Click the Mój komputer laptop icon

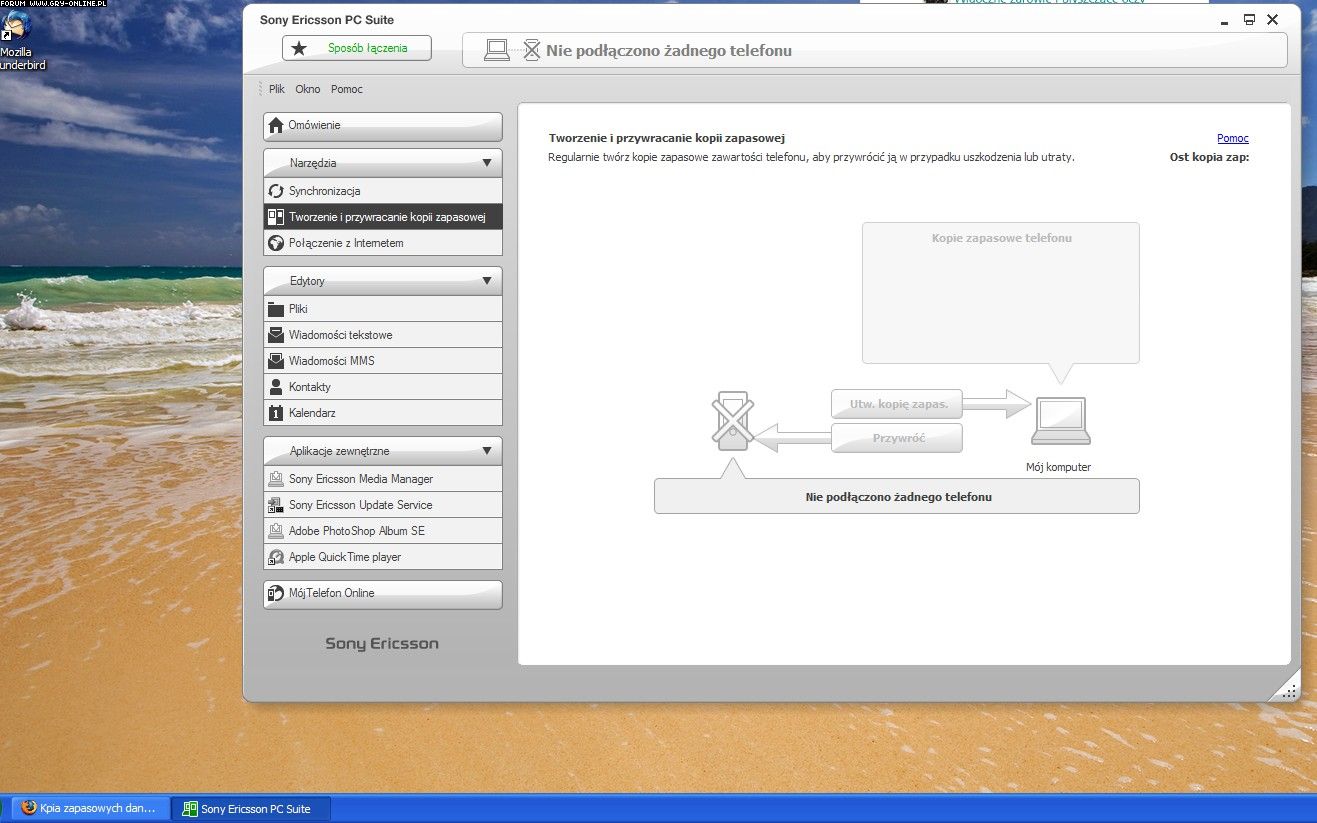(x=1061, y=421)
